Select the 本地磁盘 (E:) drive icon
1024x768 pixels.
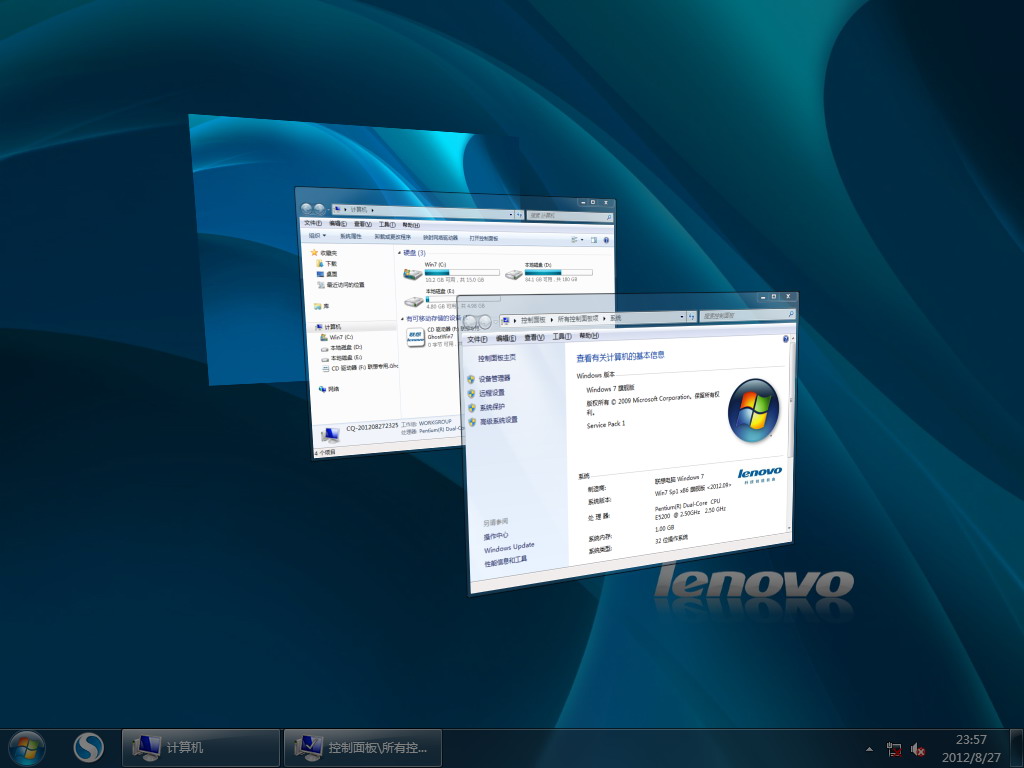[x=414, y=300]
